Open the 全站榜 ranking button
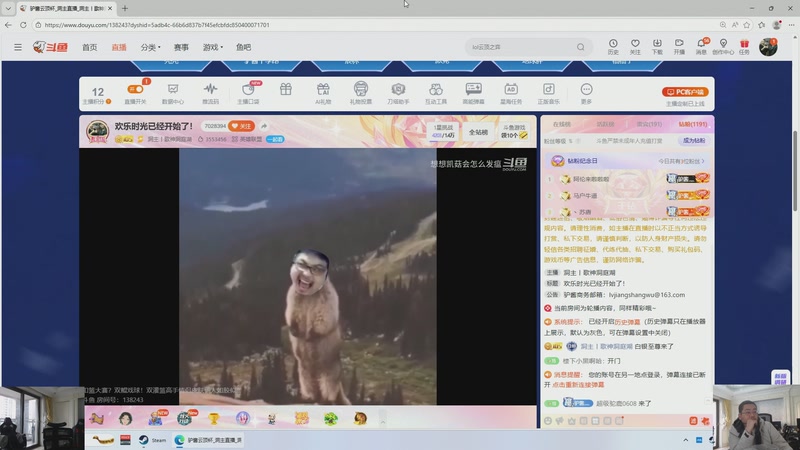This screenshot has height=450, width=800. tap(478, 132)
